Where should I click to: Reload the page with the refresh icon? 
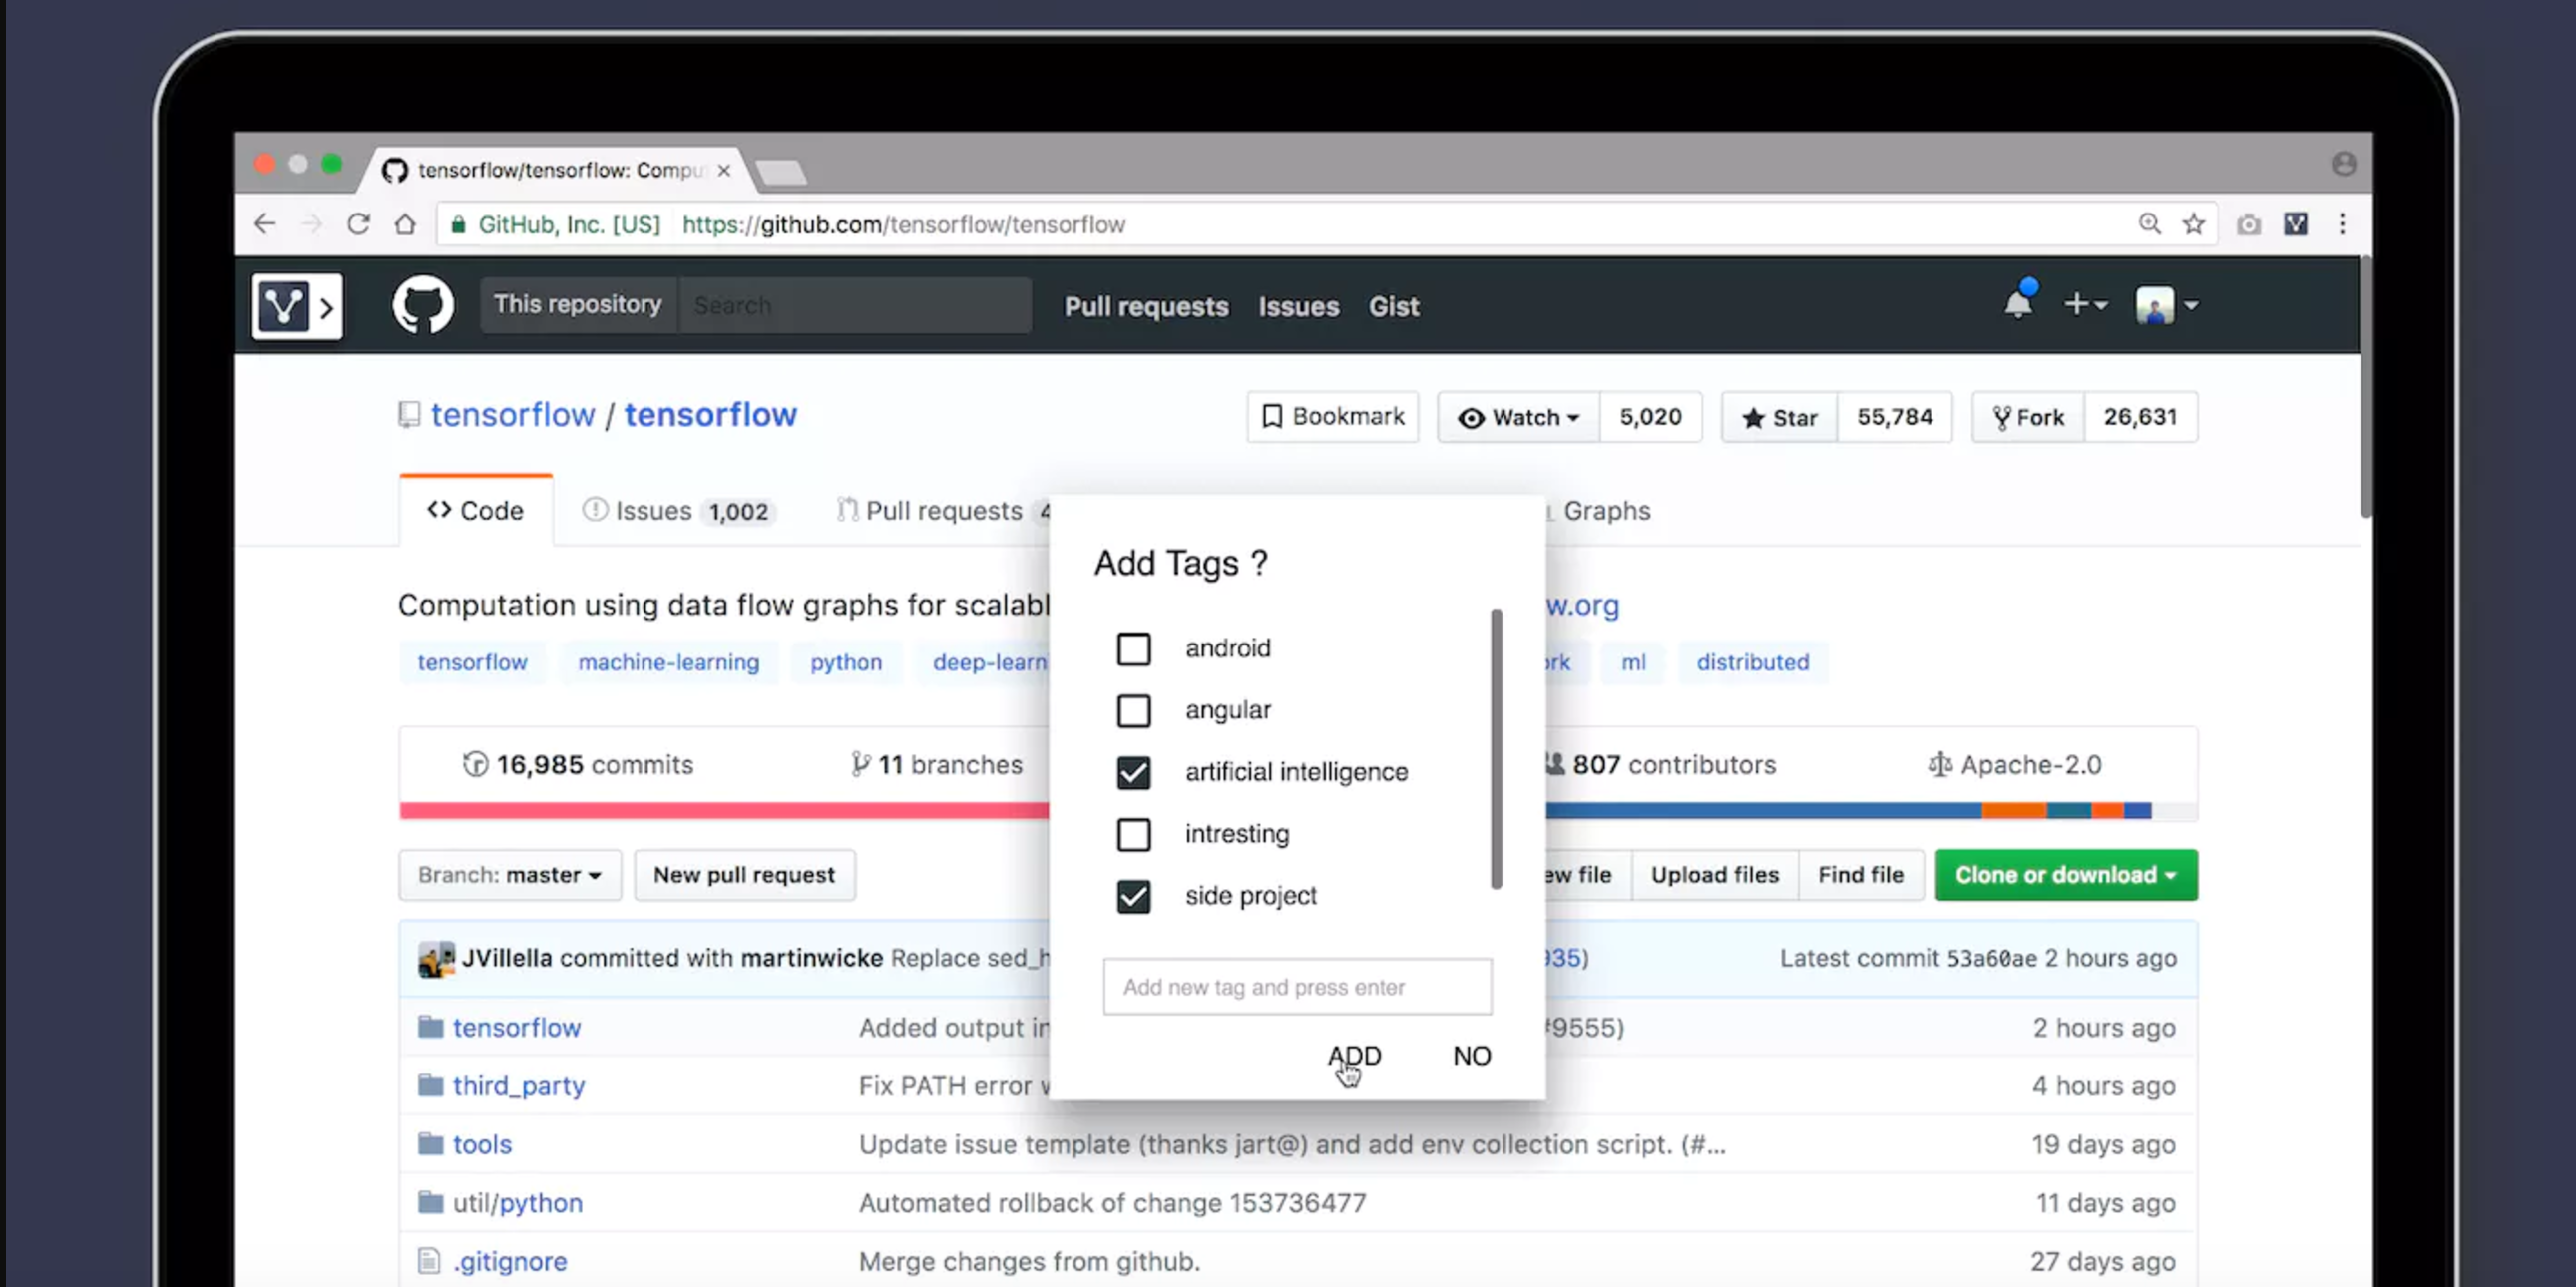tap(358, 224)
